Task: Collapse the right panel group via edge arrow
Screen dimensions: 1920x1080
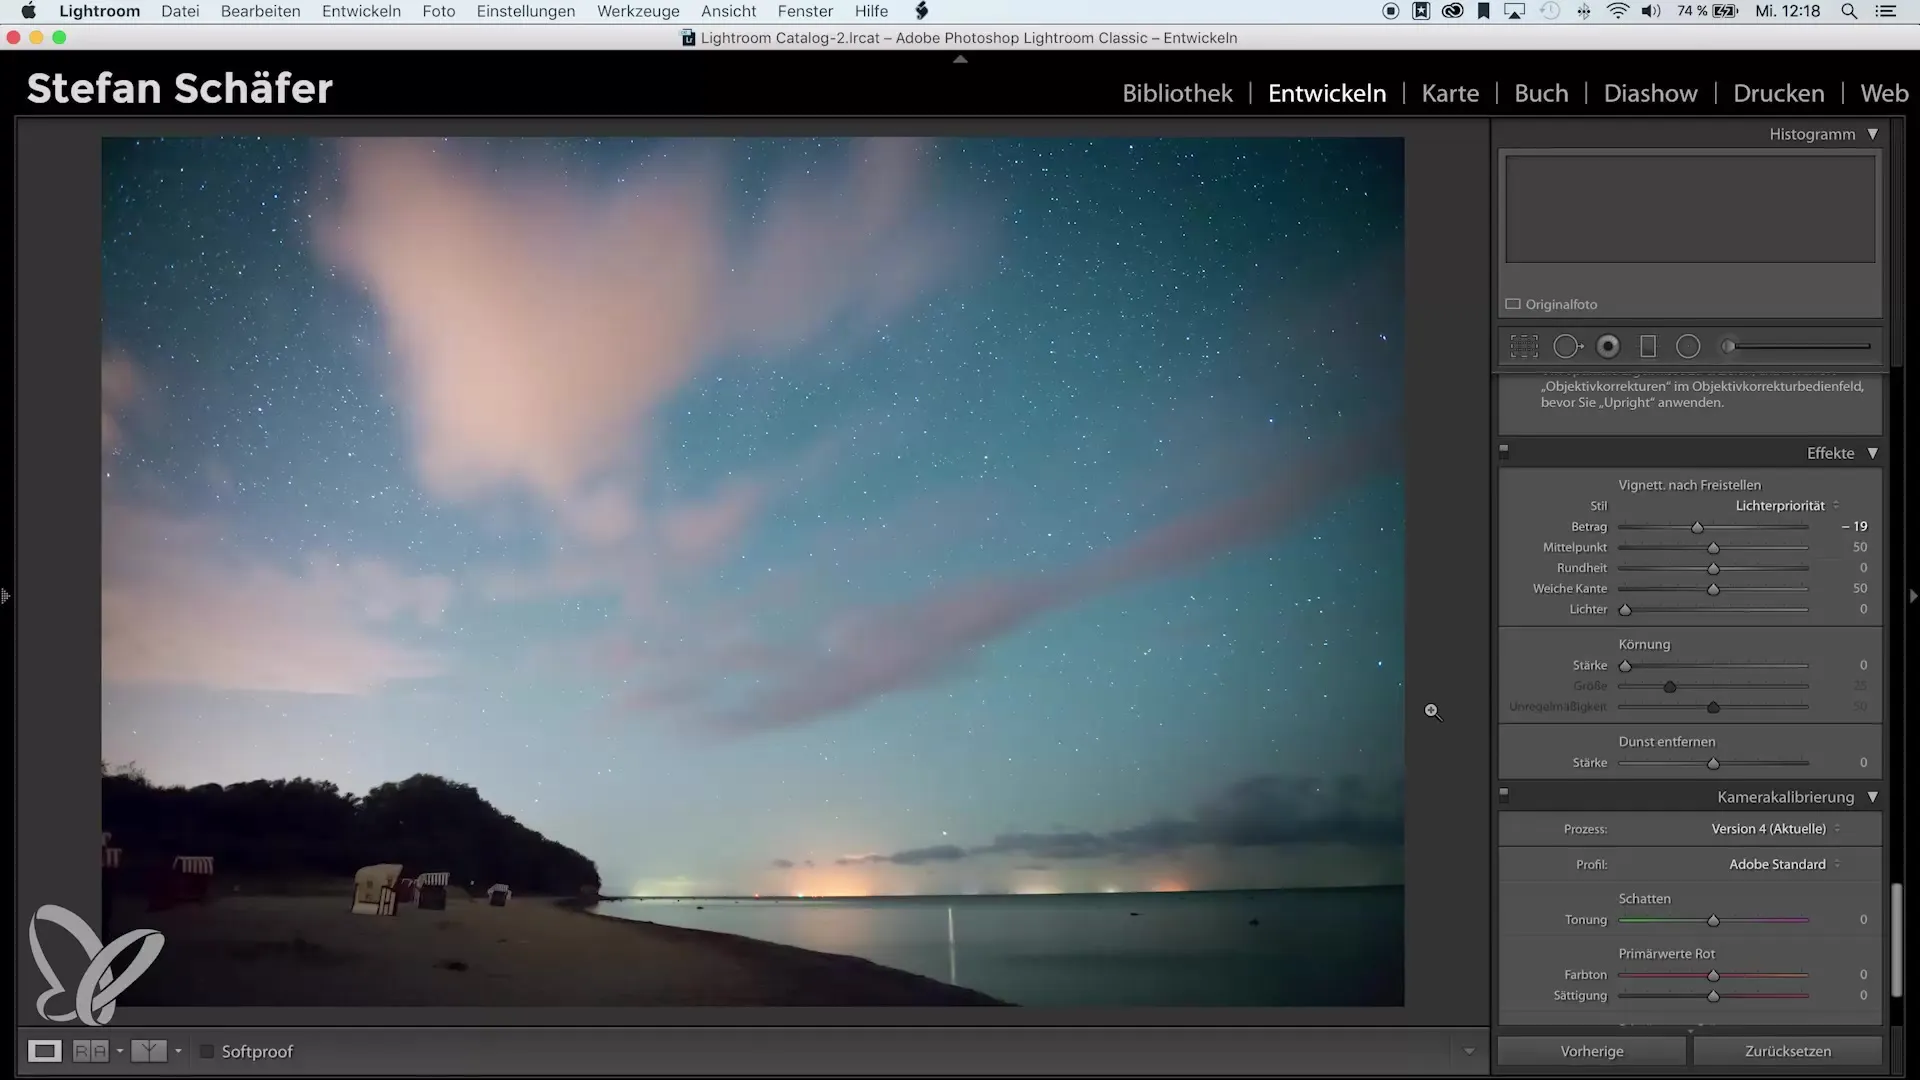Action: [1913, 596]
